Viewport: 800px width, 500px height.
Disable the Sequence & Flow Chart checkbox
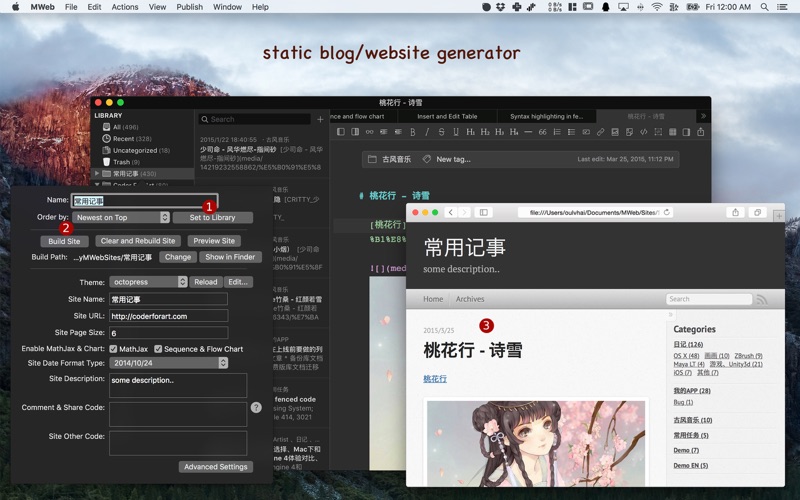pos(155,349)
